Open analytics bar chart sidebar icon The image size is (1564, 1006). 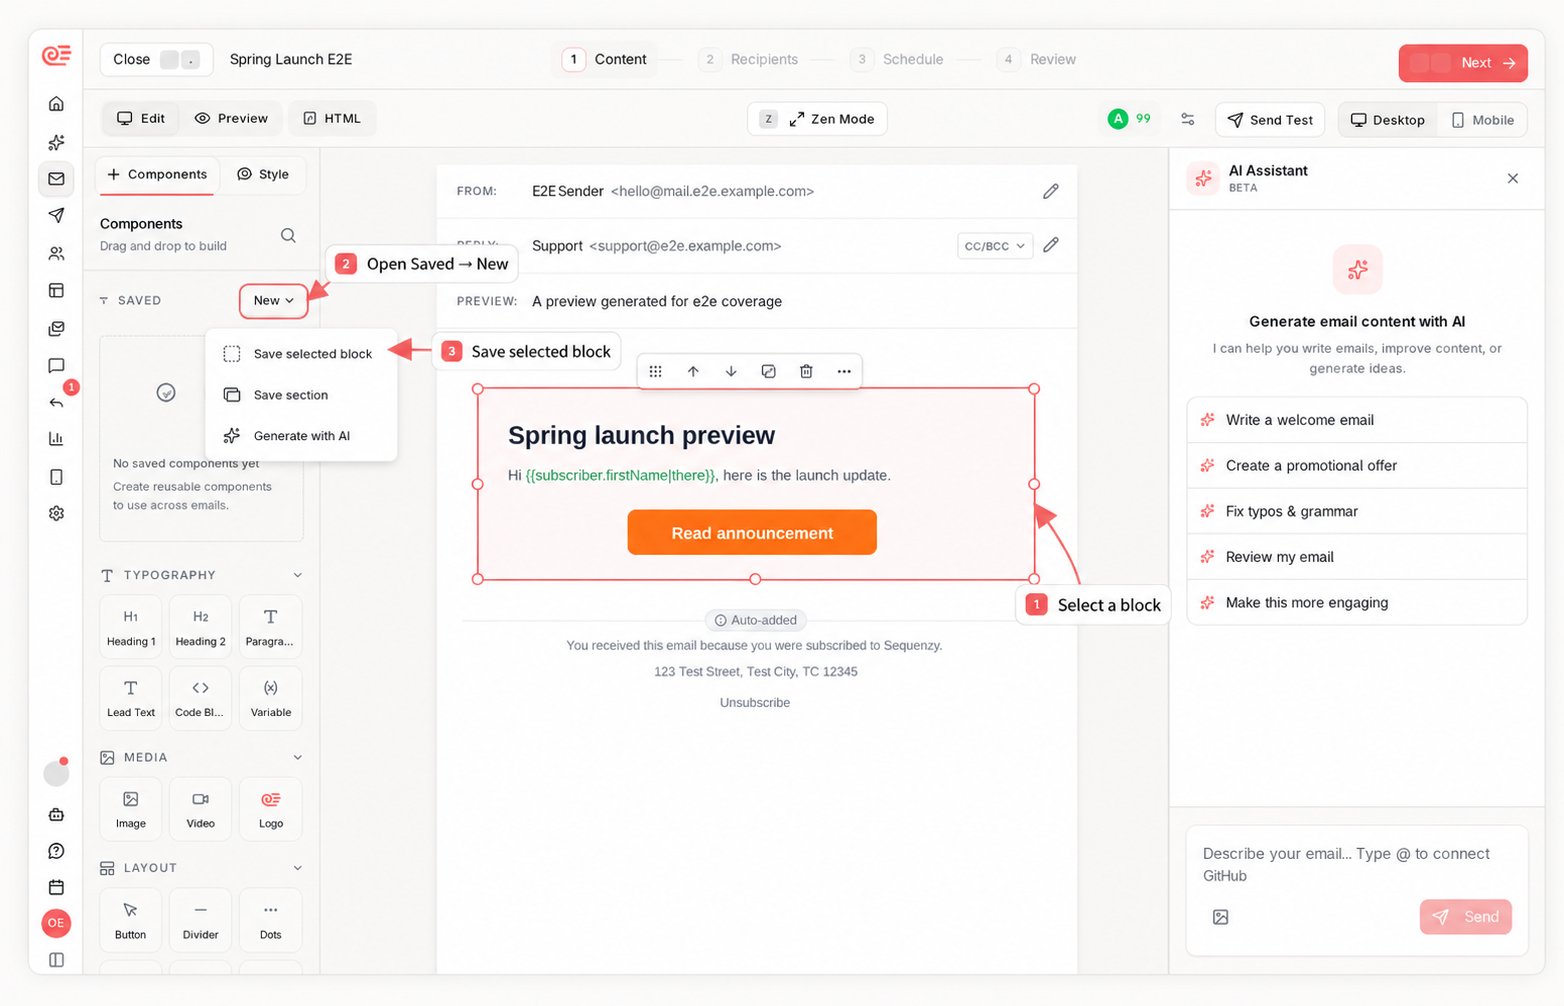point(56,439)
